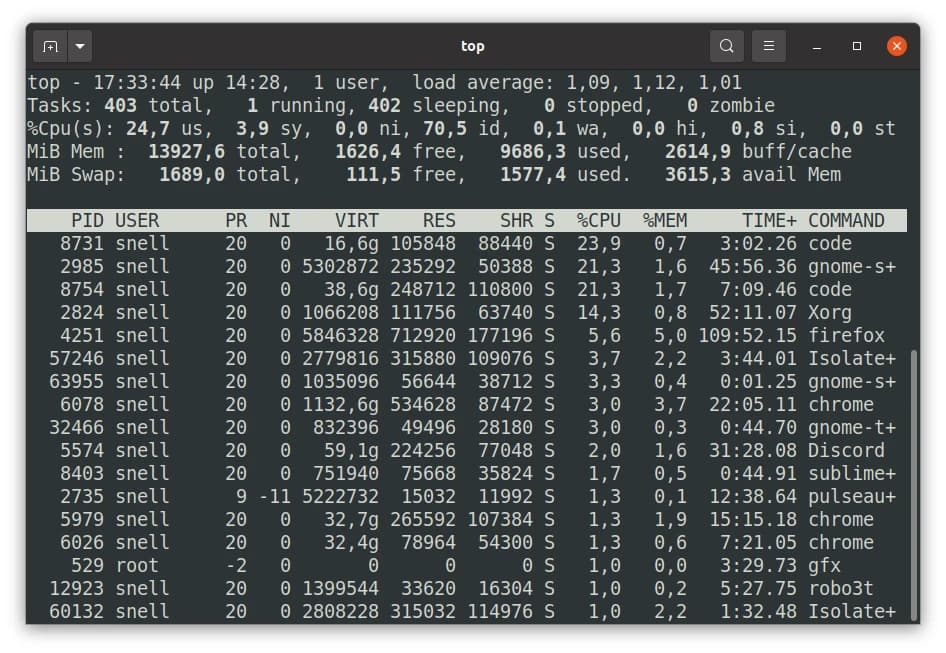Screen dimensions: 946x653
Task: Expand the new-tab dropdown arrow
Action: [80, 46]
